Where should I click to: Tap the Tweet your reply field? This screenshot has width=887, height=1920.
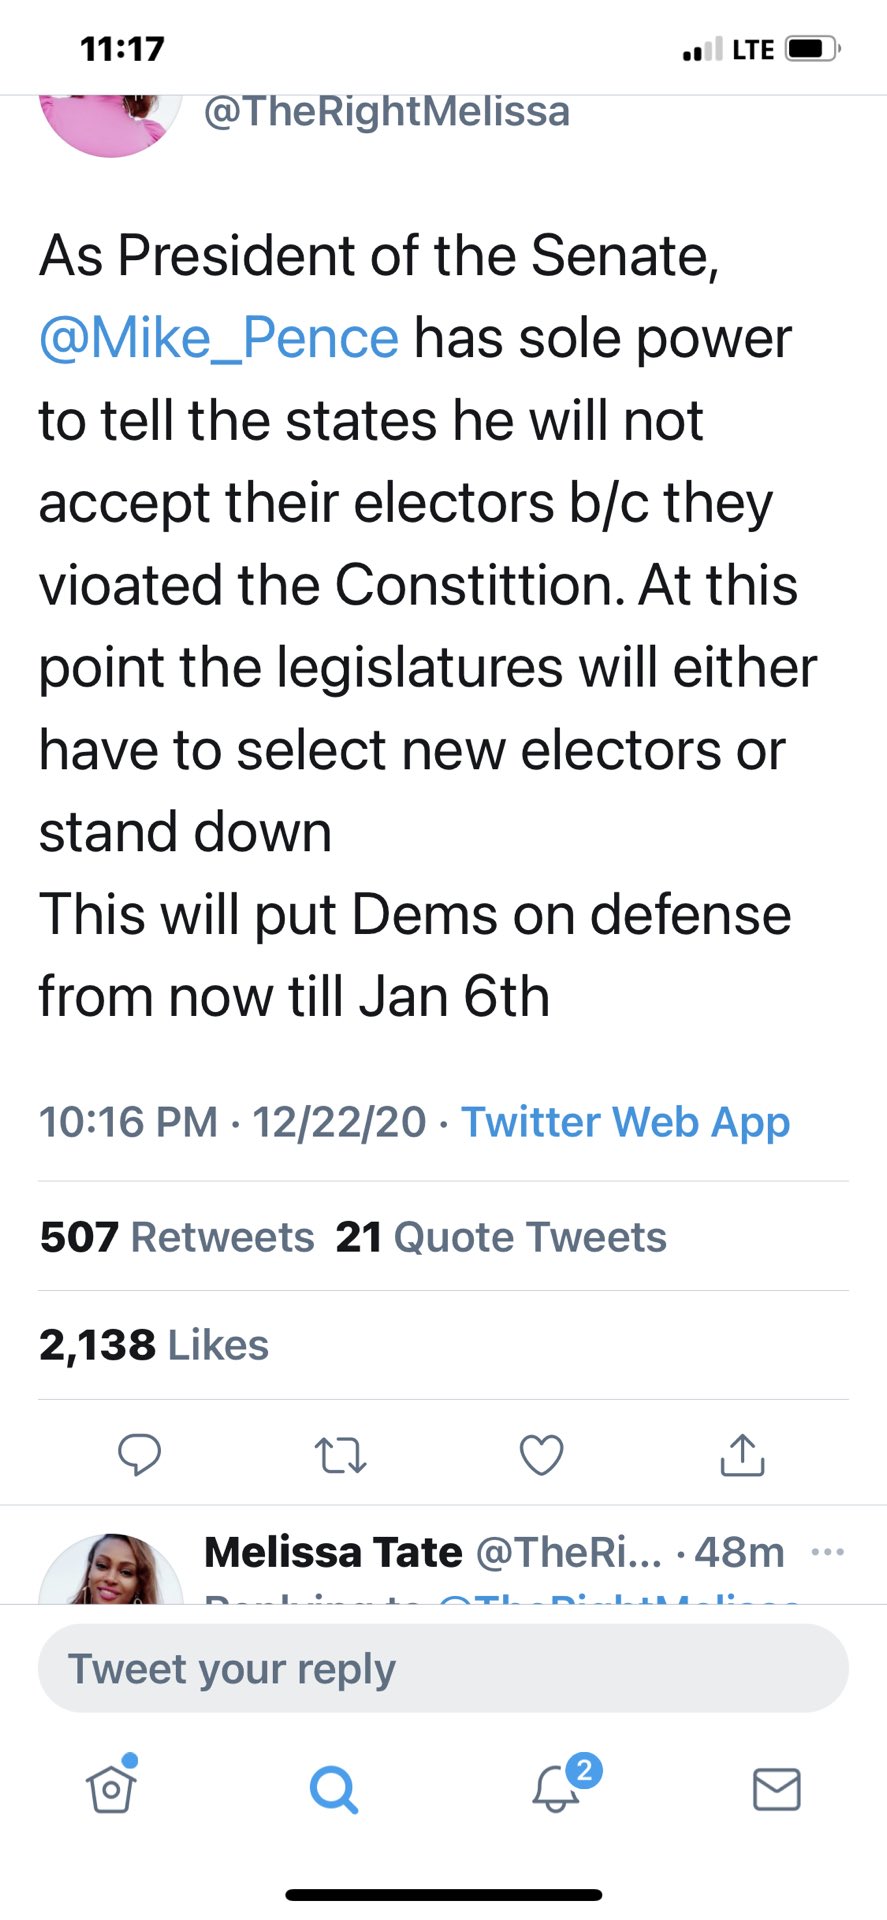443,1667
